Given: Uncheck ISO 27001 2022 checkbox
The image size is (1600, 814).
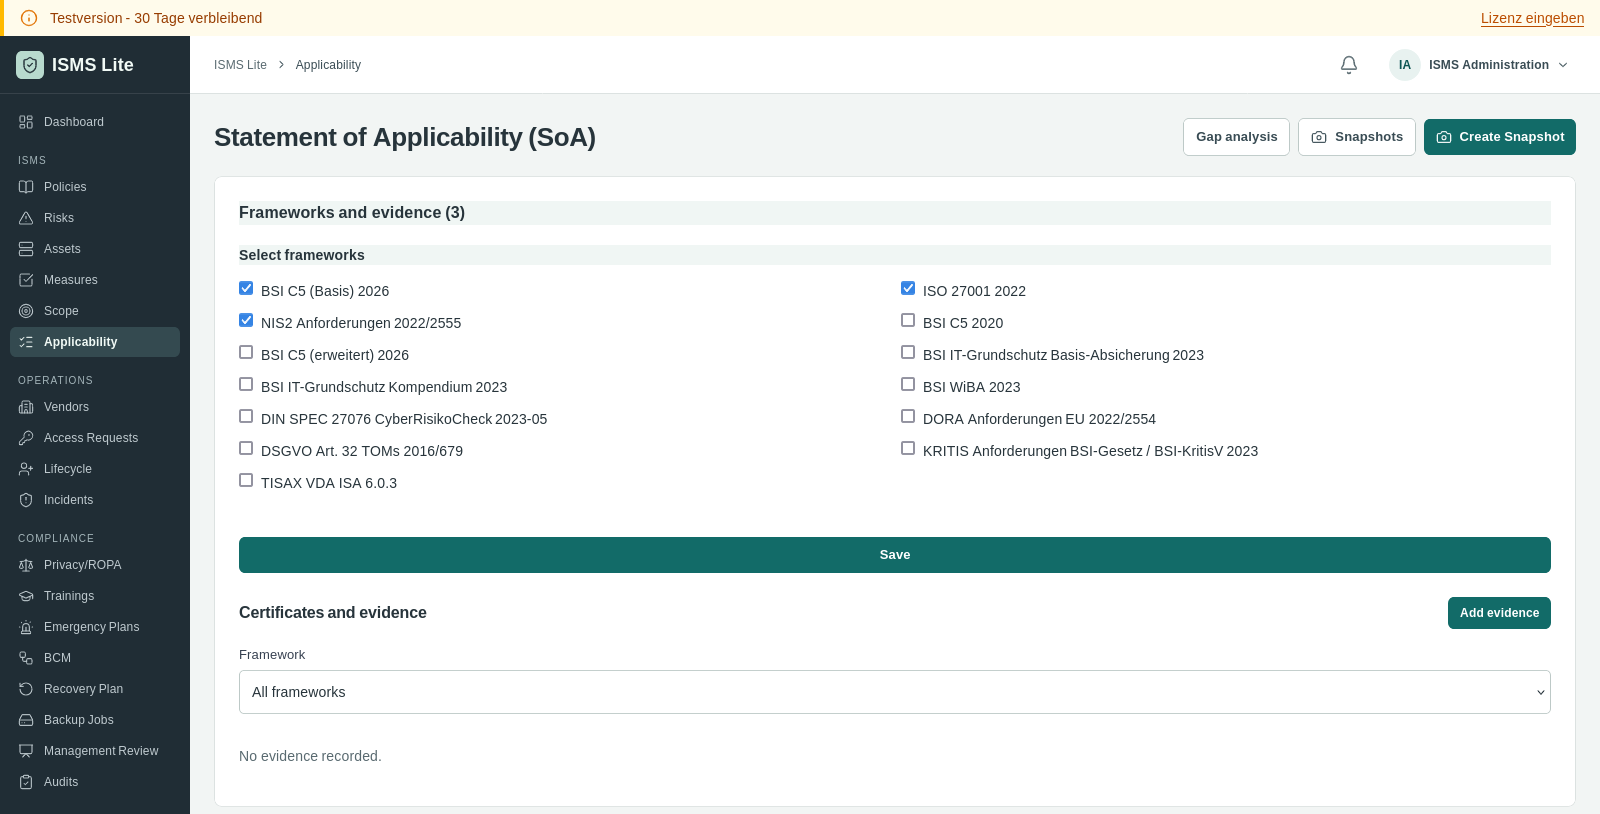Looking at the screenshot, I should click(908, 288).
